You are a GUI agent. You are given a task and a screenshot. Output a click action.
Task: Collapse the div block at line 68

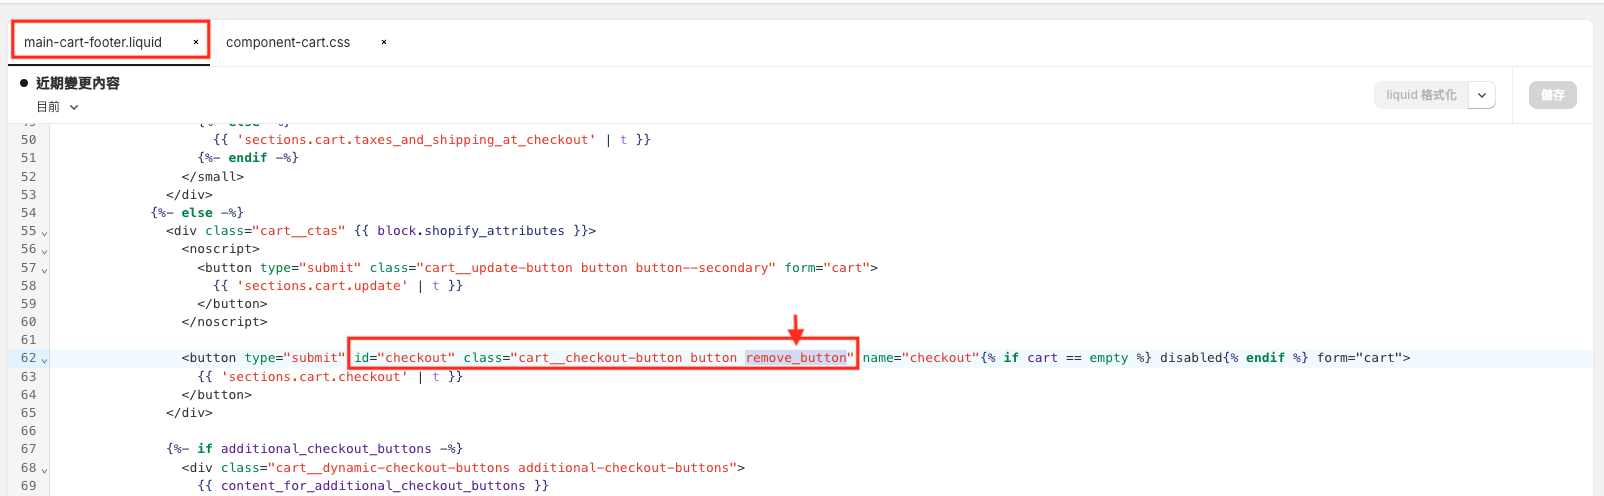pos(44,470)
